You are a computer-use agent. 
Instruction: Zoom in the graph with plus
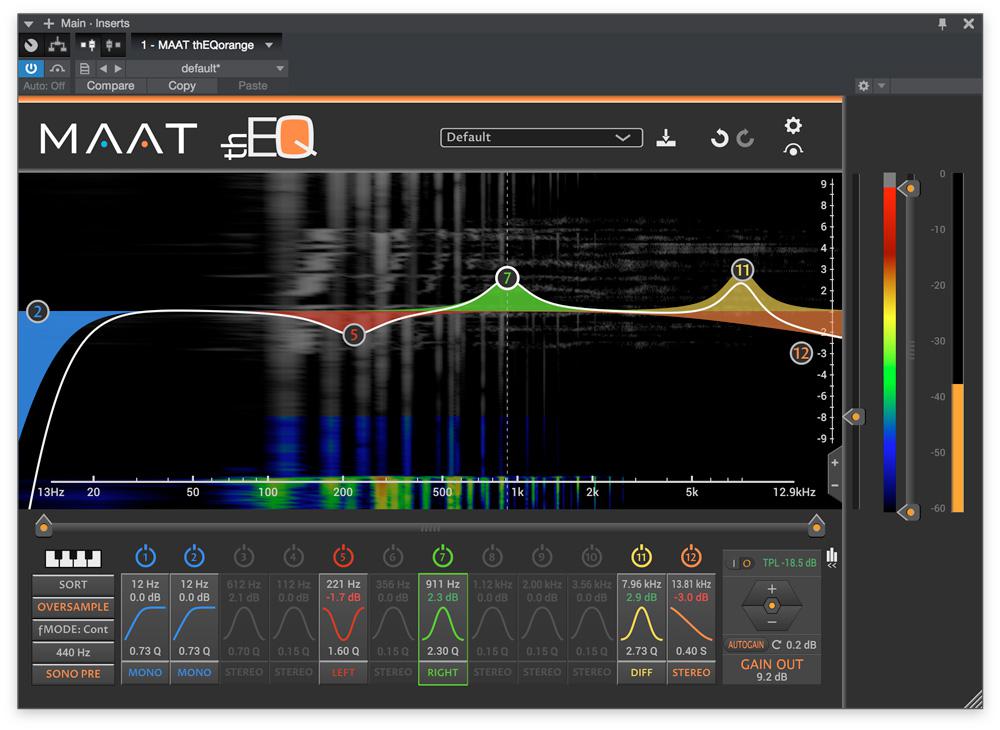coord(835,463)
